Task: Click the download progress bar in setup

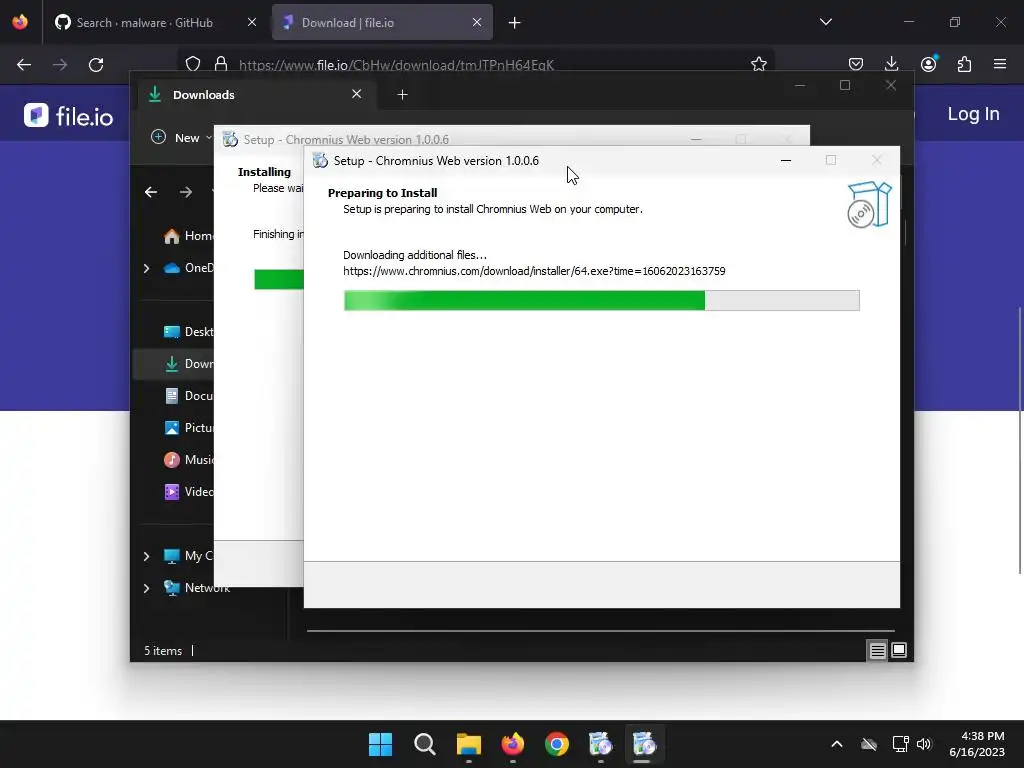Action: 601,300
